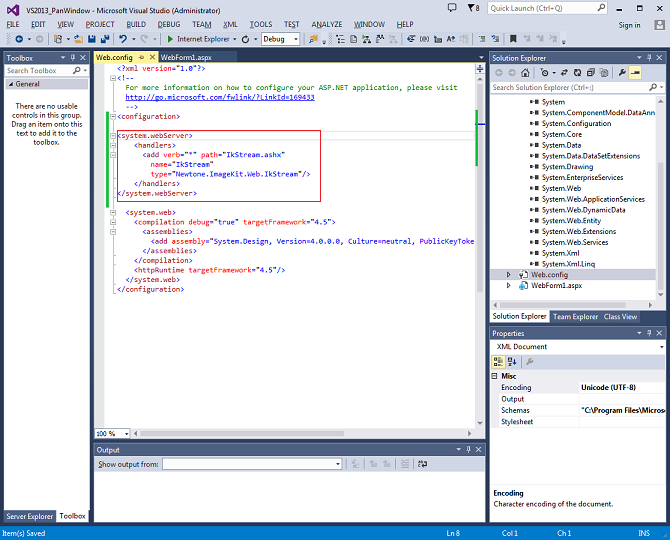Pin the Toolbox panel with the auto-hide pushpin

73,58
